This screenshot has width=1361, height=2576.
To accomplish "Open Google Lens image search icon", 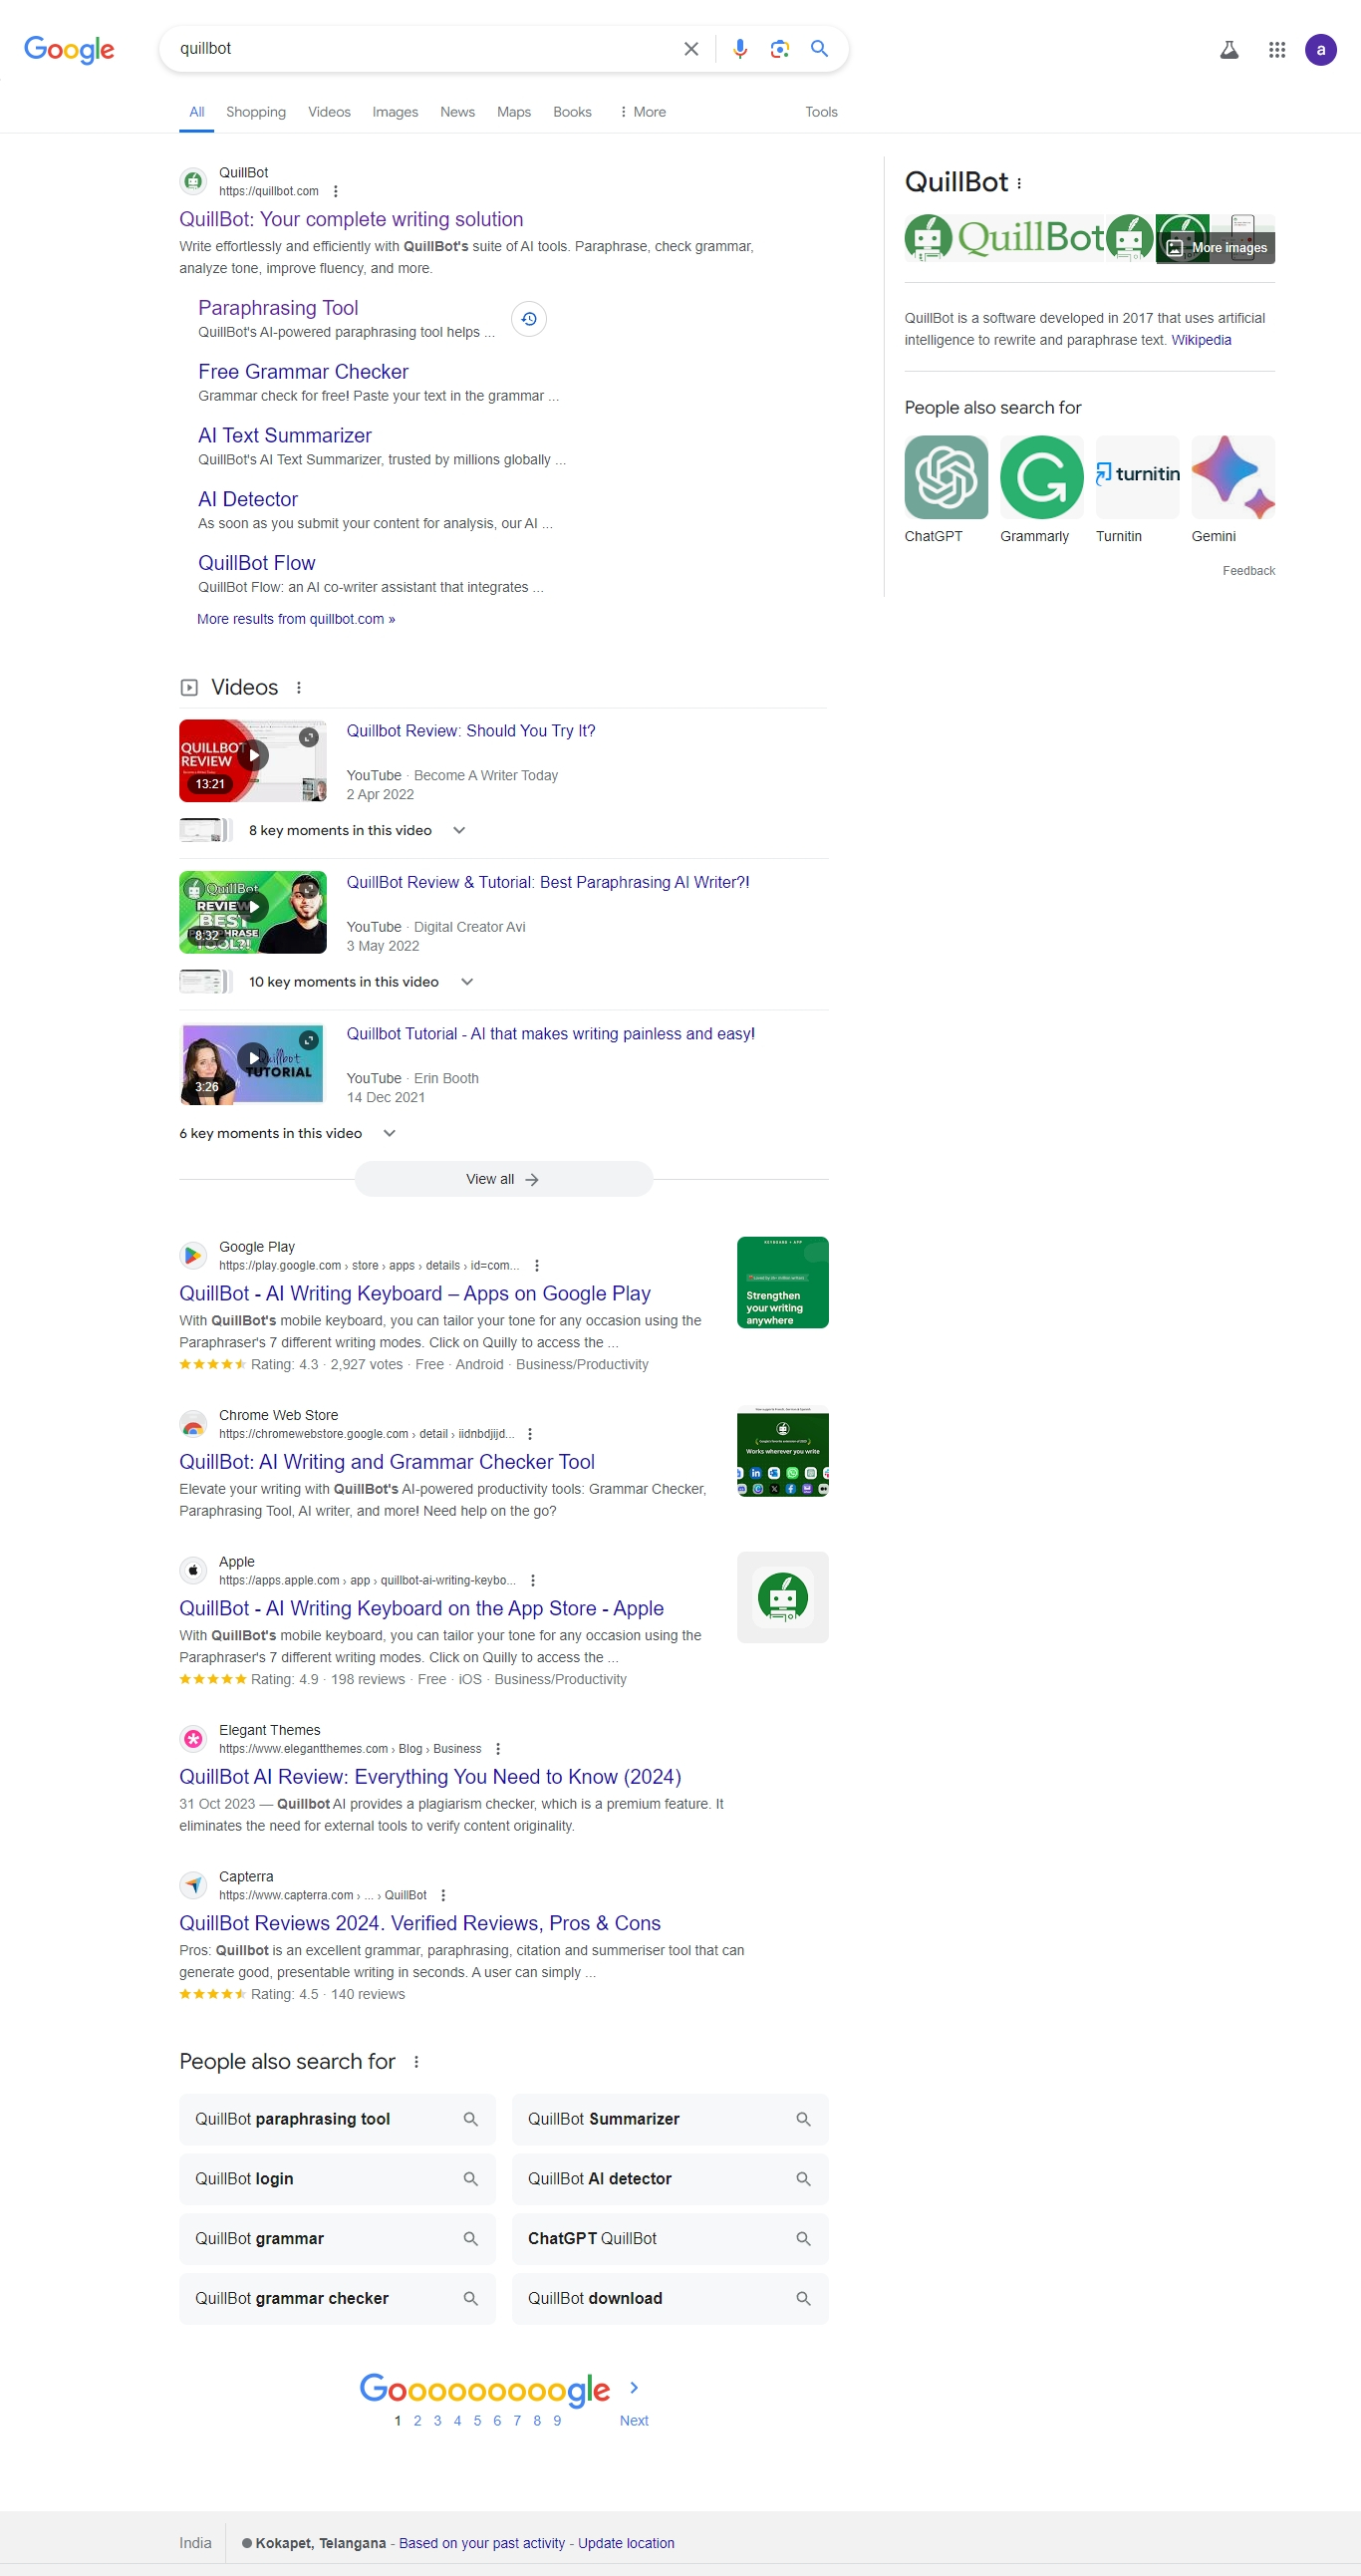I will pos(779,49).
